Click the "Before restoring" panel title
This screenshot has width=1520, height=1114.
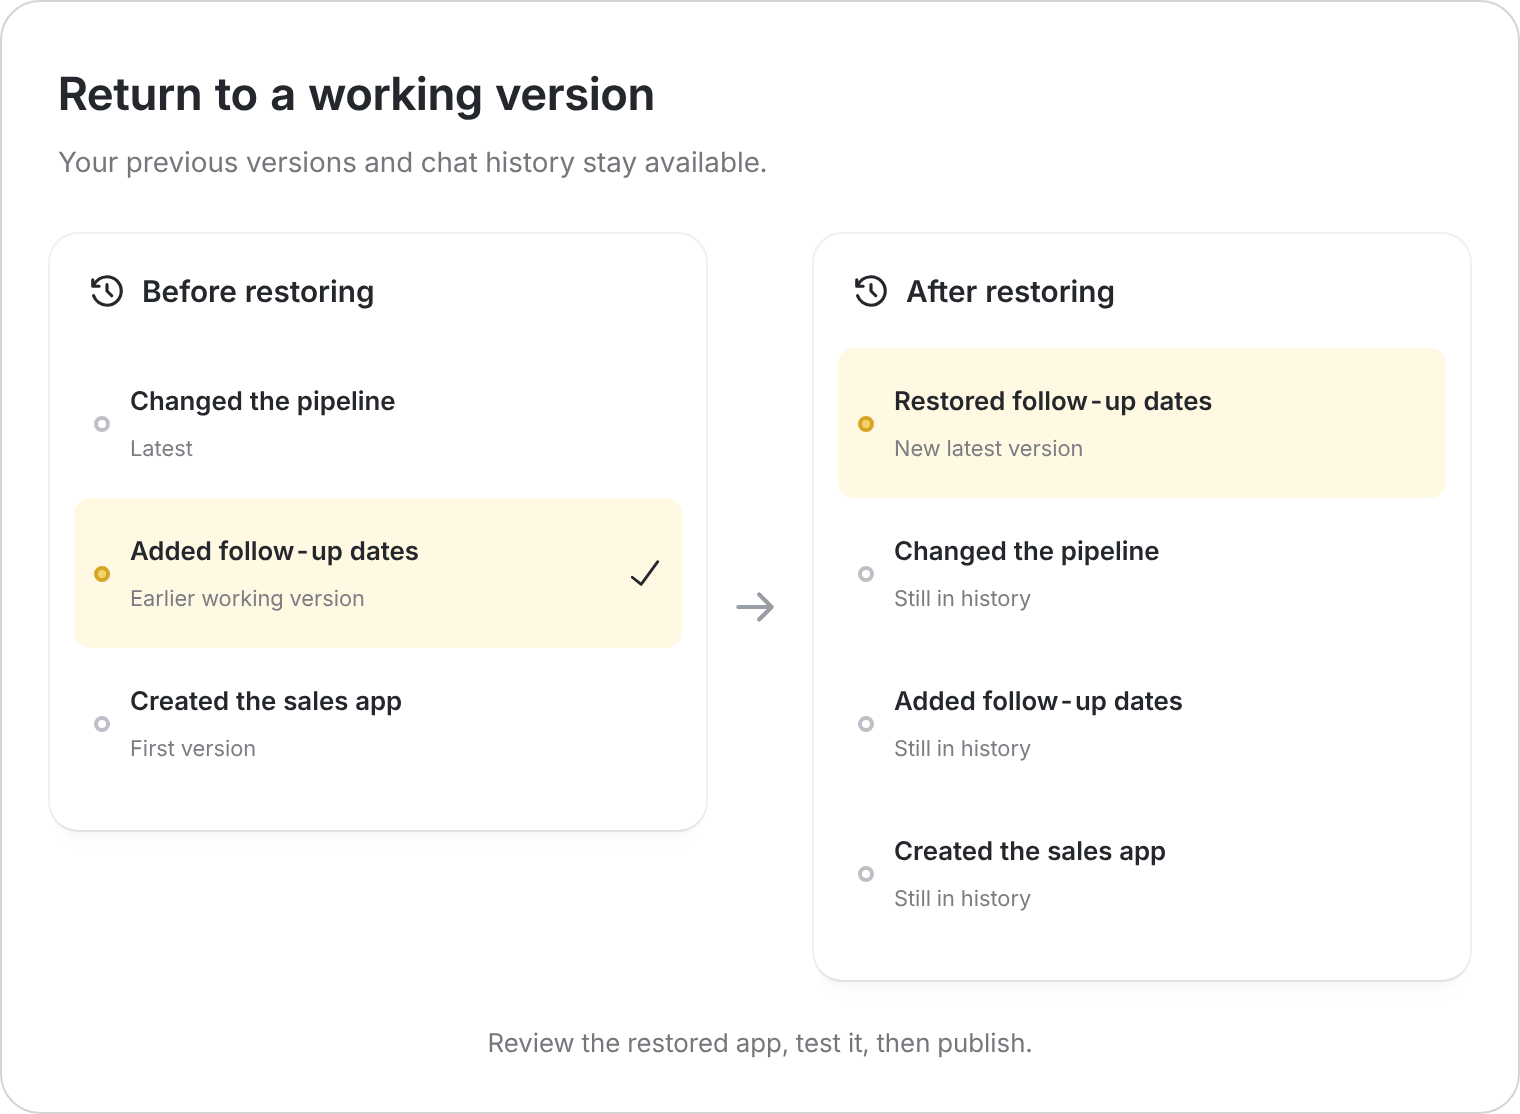[258, 291]
